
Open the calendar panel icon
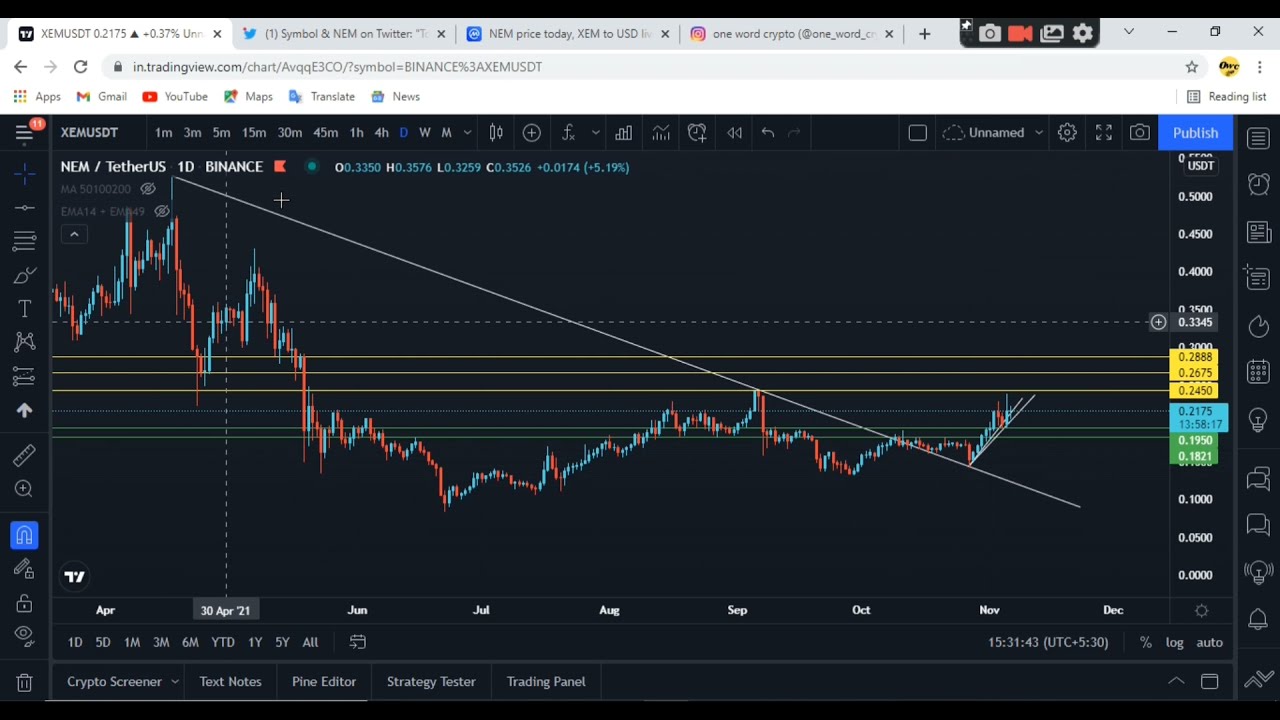click(x=1259, y=372)
